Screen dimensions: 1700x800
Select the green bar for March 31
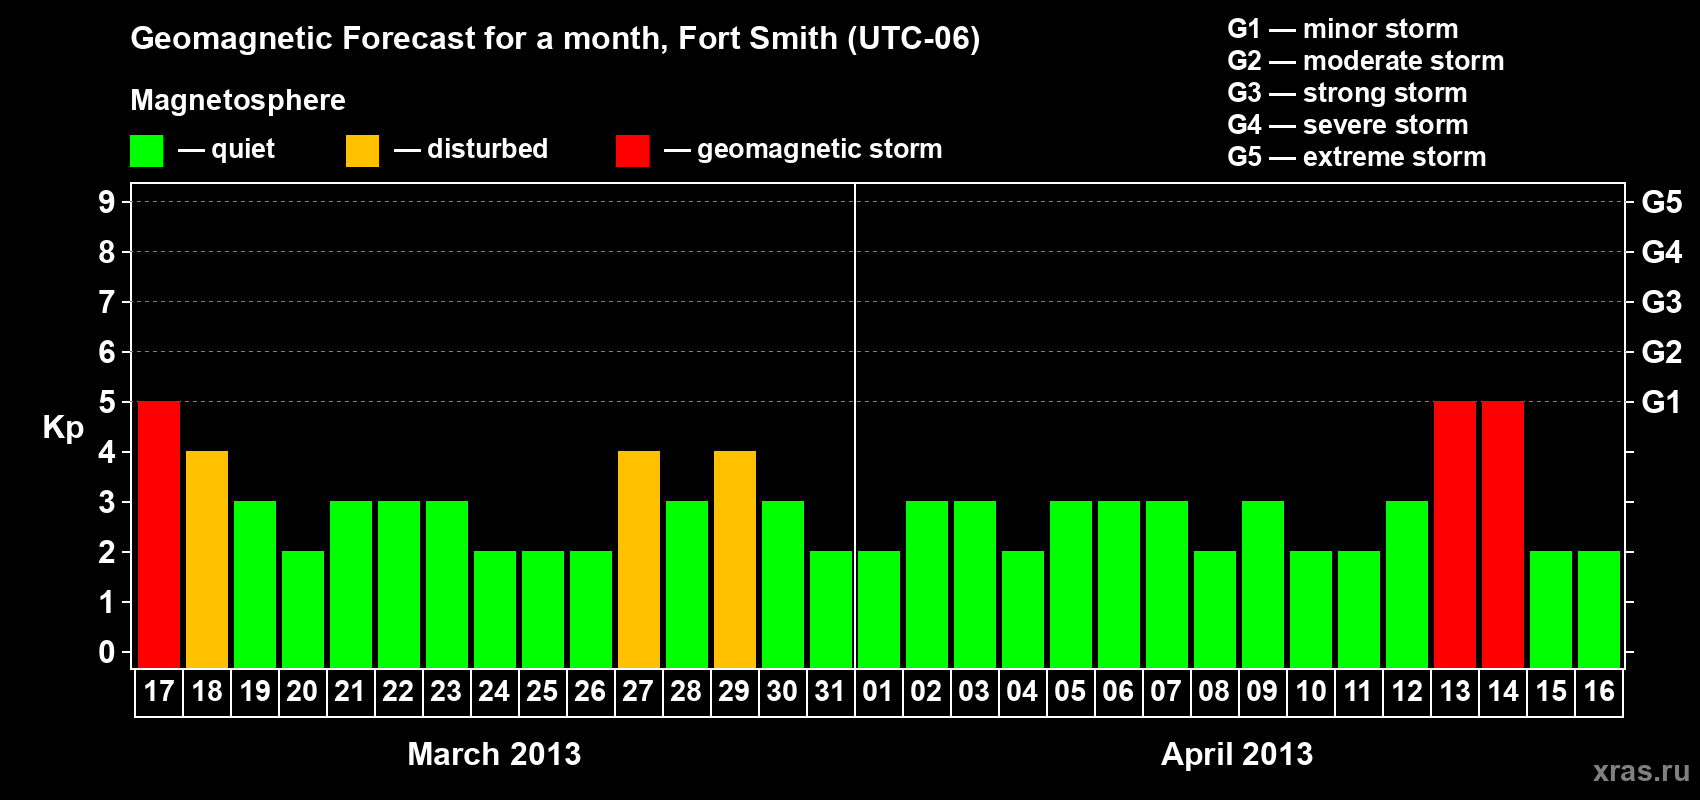tap(831, 609)
